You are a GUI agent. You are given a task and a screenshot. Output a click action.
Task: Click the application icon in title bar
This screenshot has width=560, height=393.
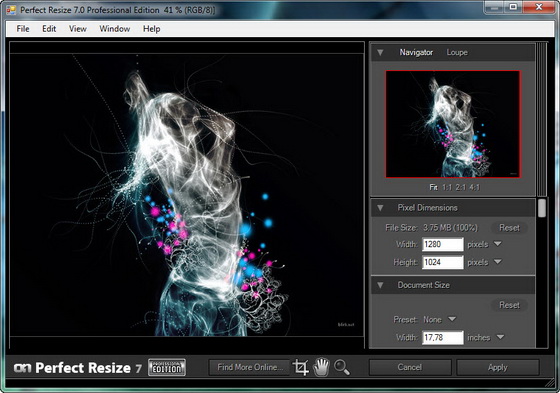[x=11, y=10]
